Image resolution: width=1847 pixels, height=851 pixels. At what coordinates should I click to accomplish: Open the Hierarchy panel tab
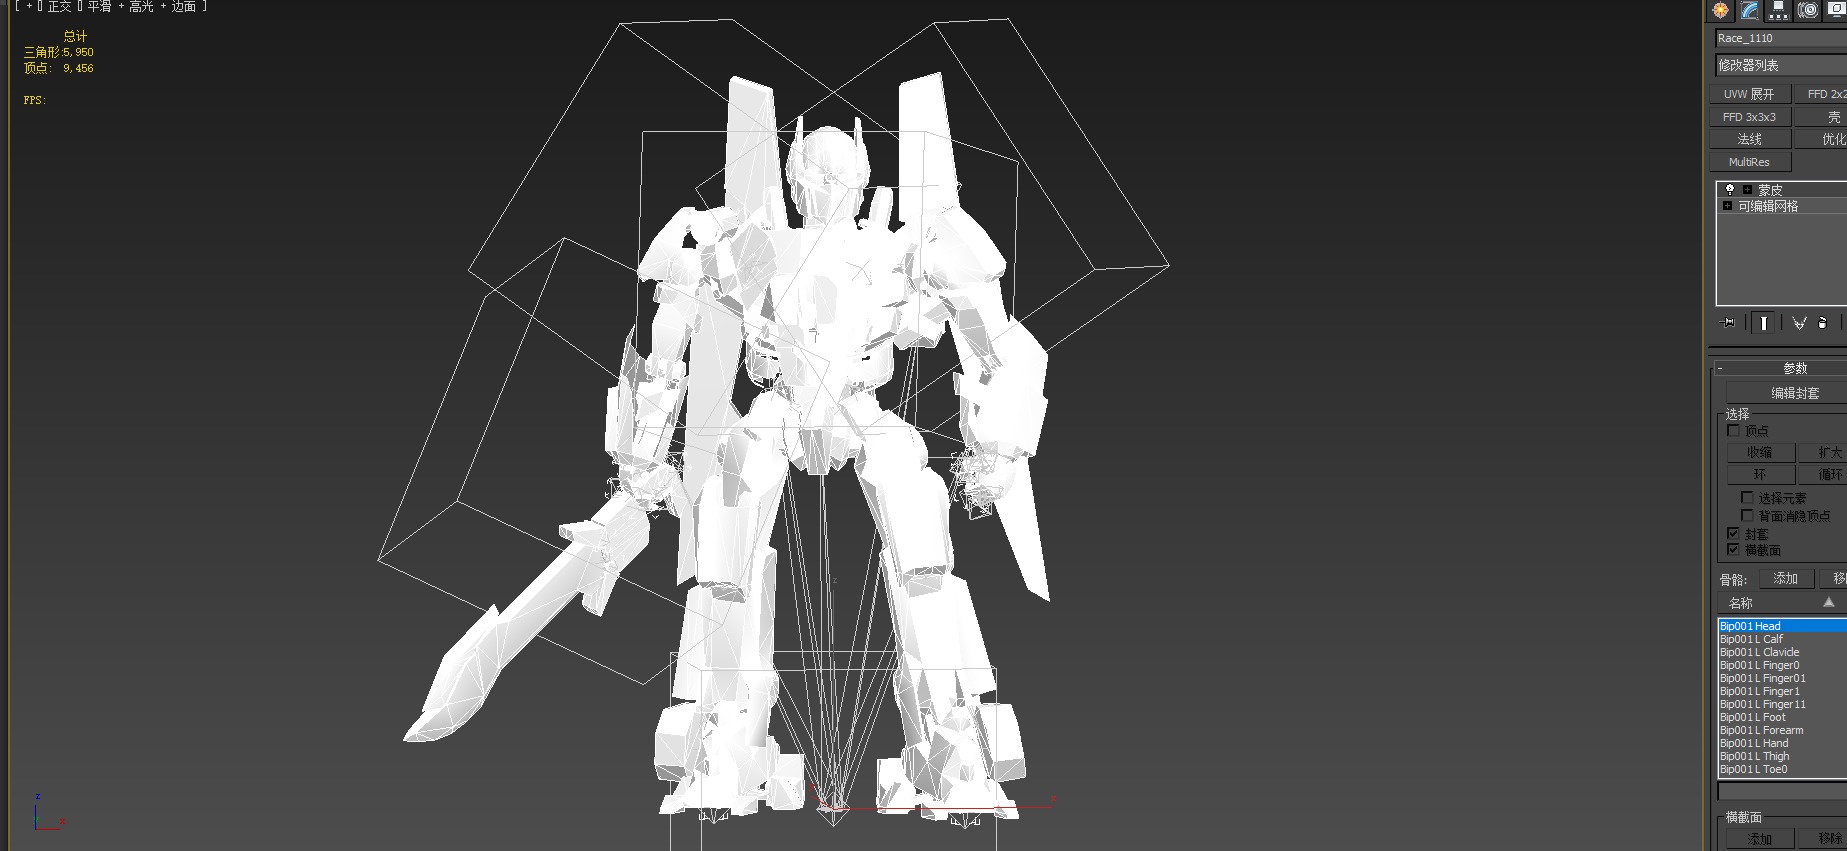(1778, 10)
